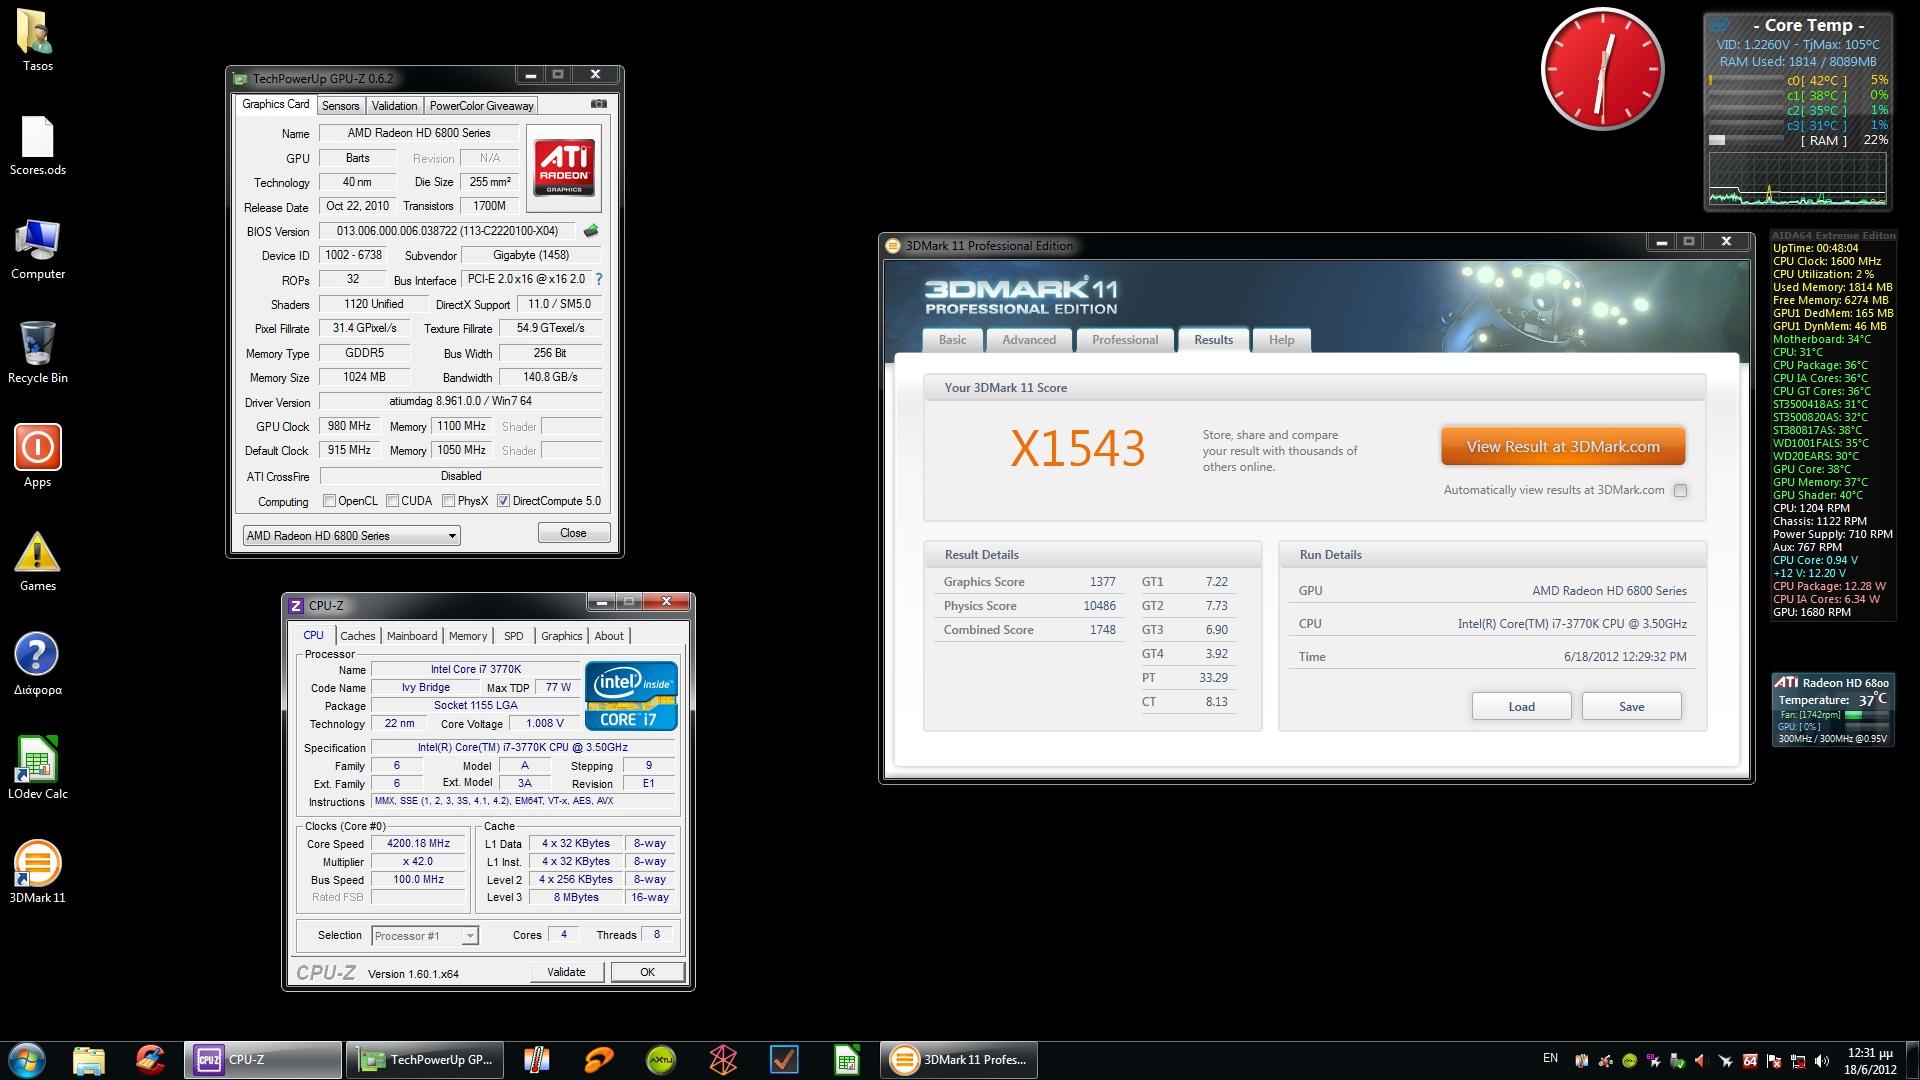
Task: Switch to the Sensors tab in GPU-Z
Action: 340,106
